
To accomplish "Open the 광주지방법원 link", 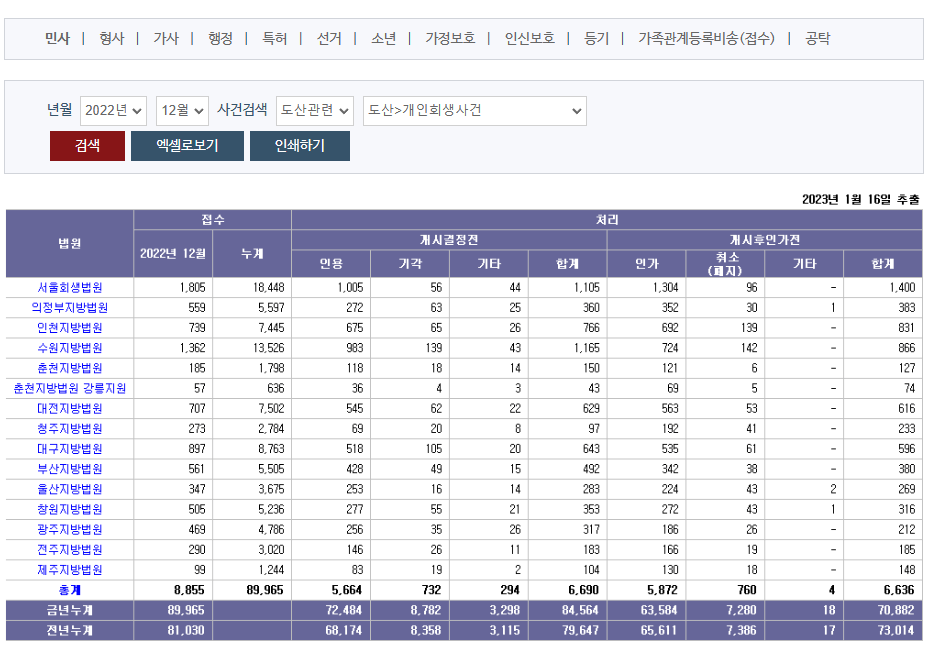I will pos(69,530).
